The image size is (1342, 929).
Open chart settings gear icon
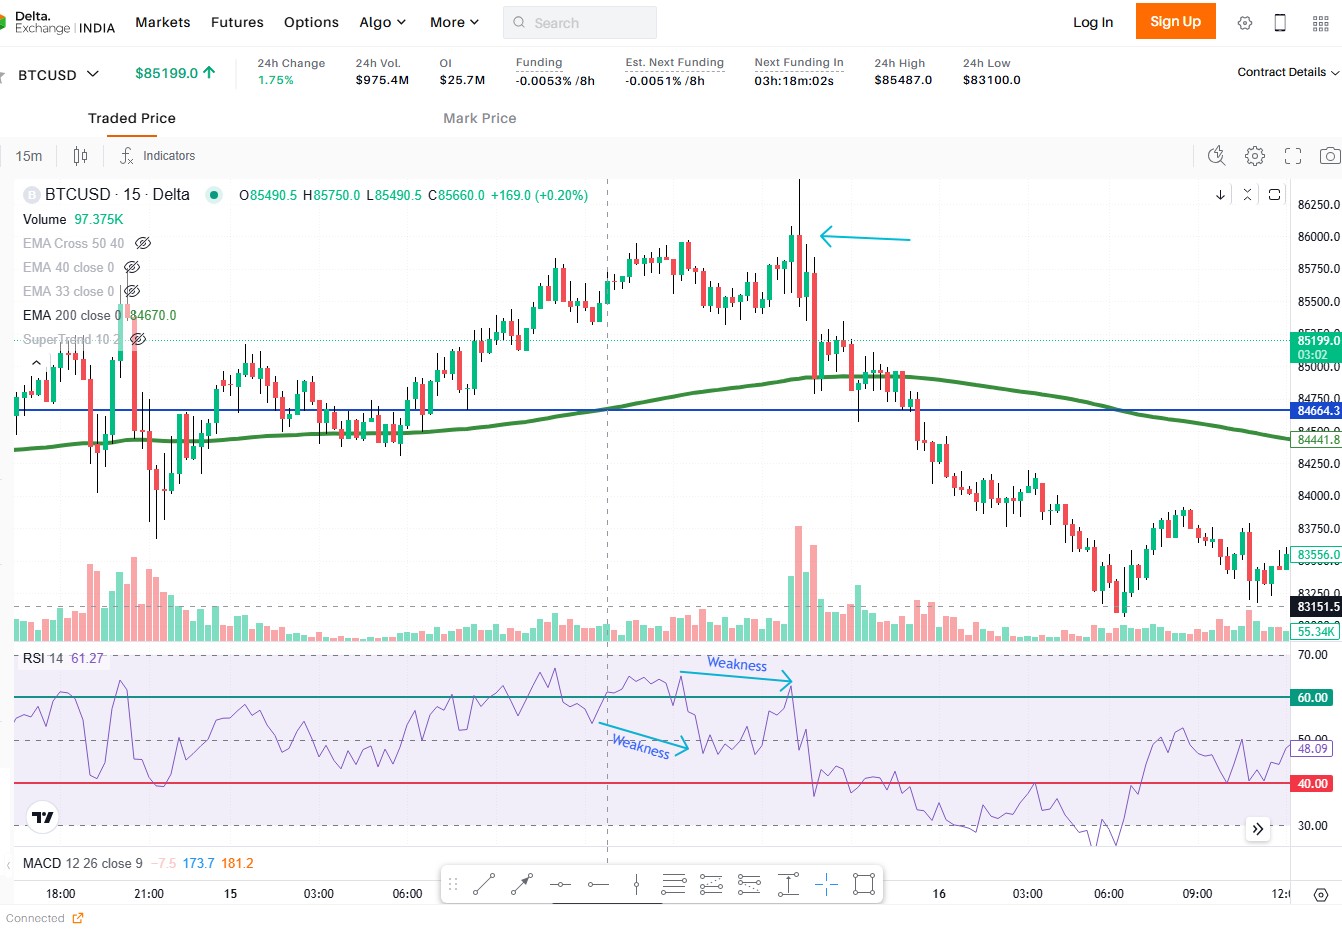click(x=1255, y=156)
